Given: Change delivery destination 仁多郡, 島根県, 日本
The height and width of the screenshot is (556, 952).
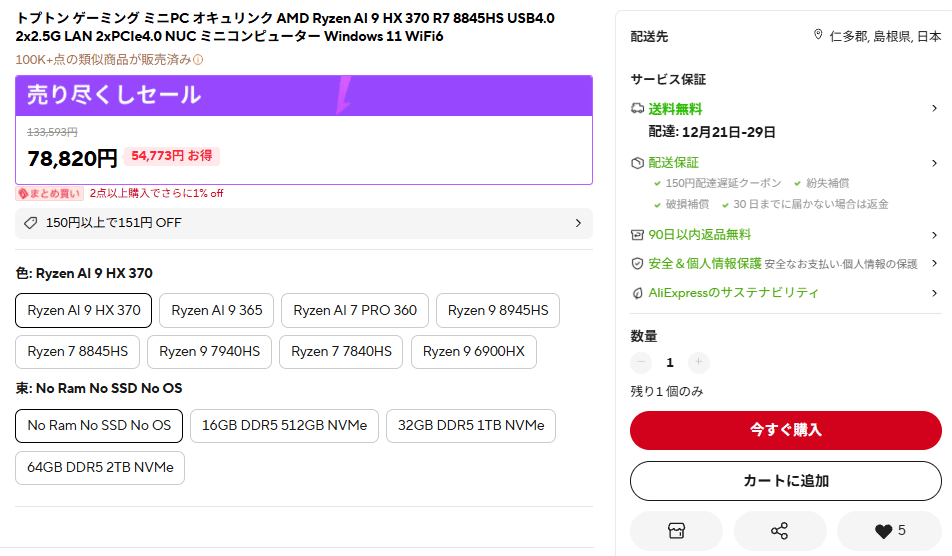Looking at the screenshot, I should coord(885,36).
